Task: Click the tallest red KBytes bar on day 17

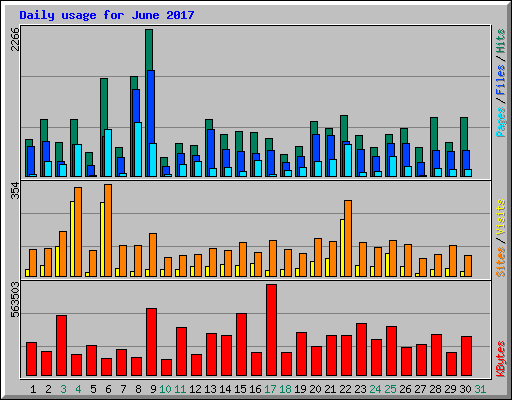Action: (271, 330)
